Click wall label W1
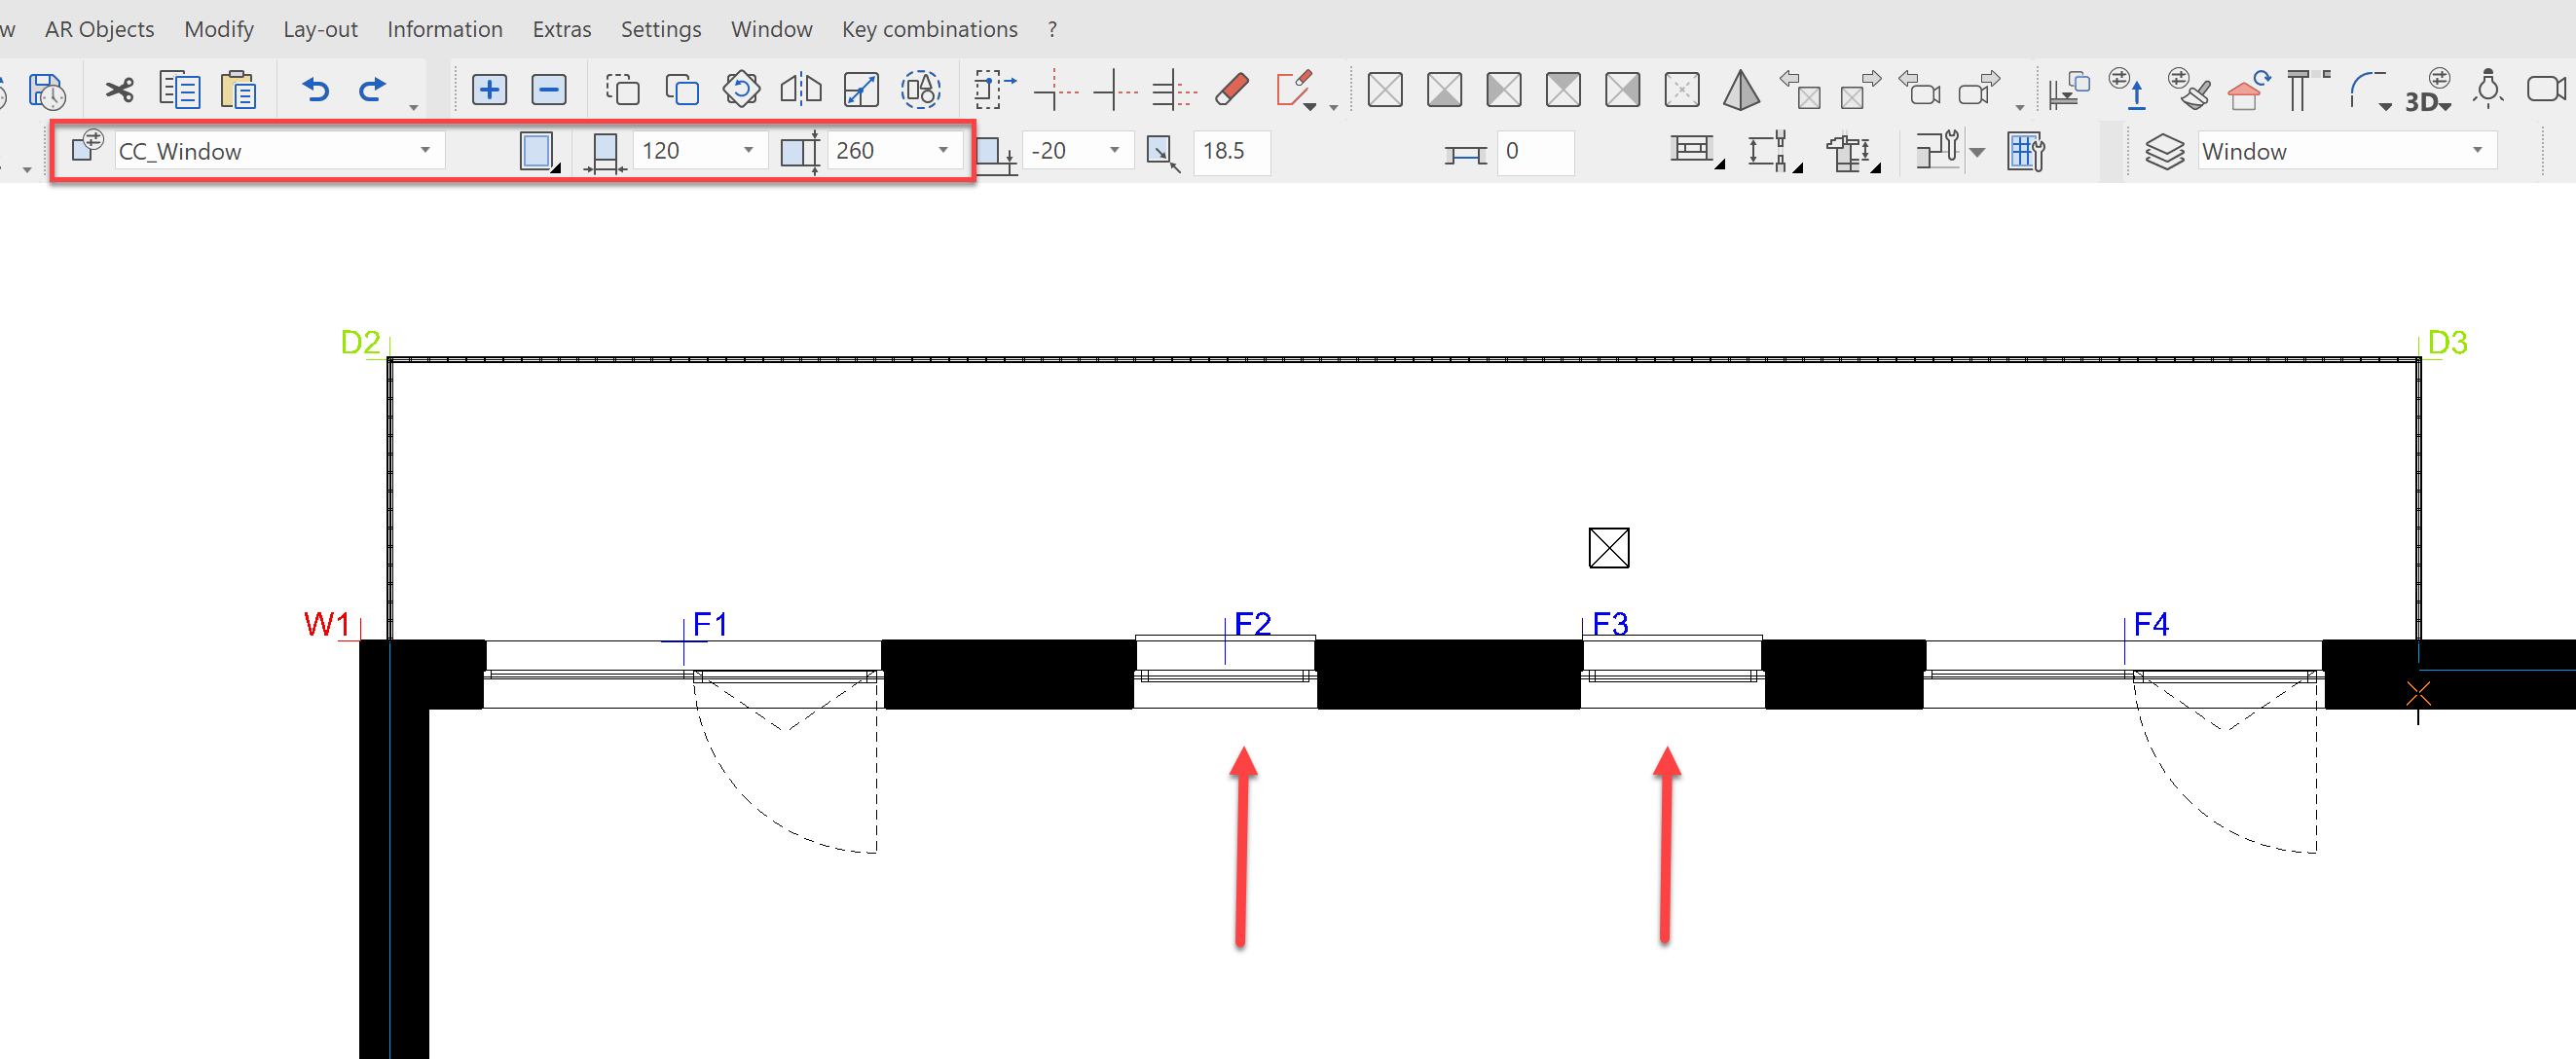 click(327, 624)
